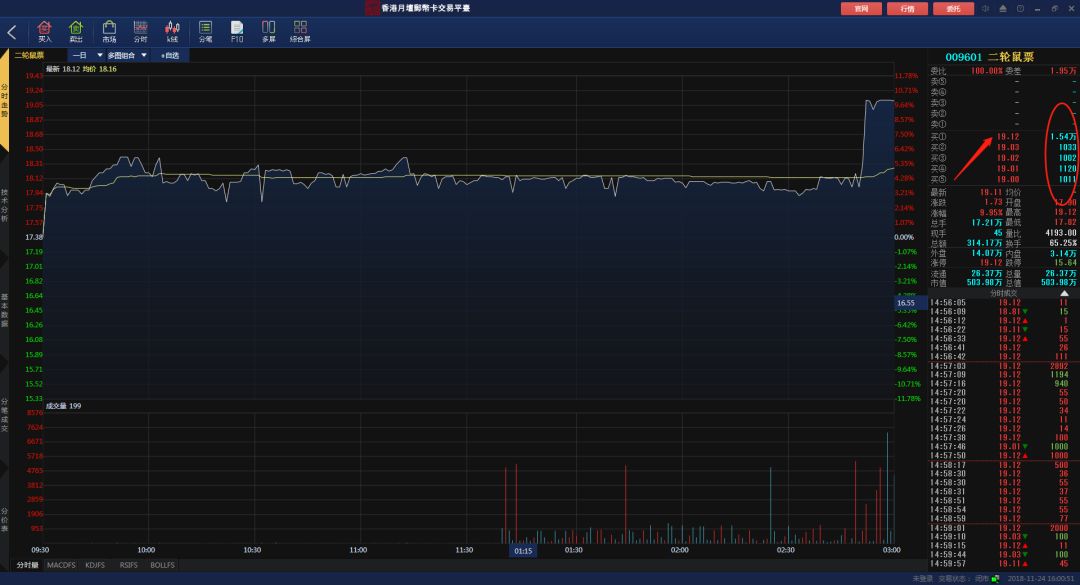Click the 委托 order button
This screenshot has height=585, width=1080.
pos(953,8)
